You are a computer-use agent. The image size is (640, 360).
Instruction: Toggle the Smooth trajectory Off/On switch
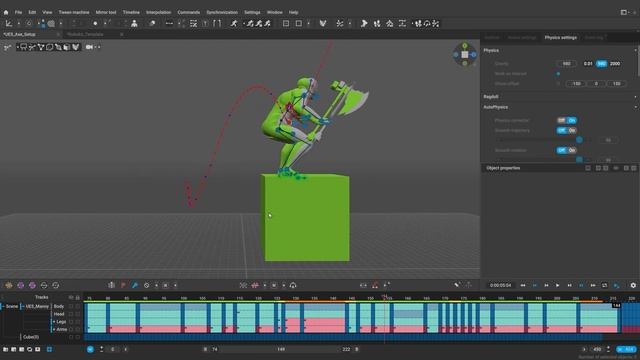(x=567, y=130)
